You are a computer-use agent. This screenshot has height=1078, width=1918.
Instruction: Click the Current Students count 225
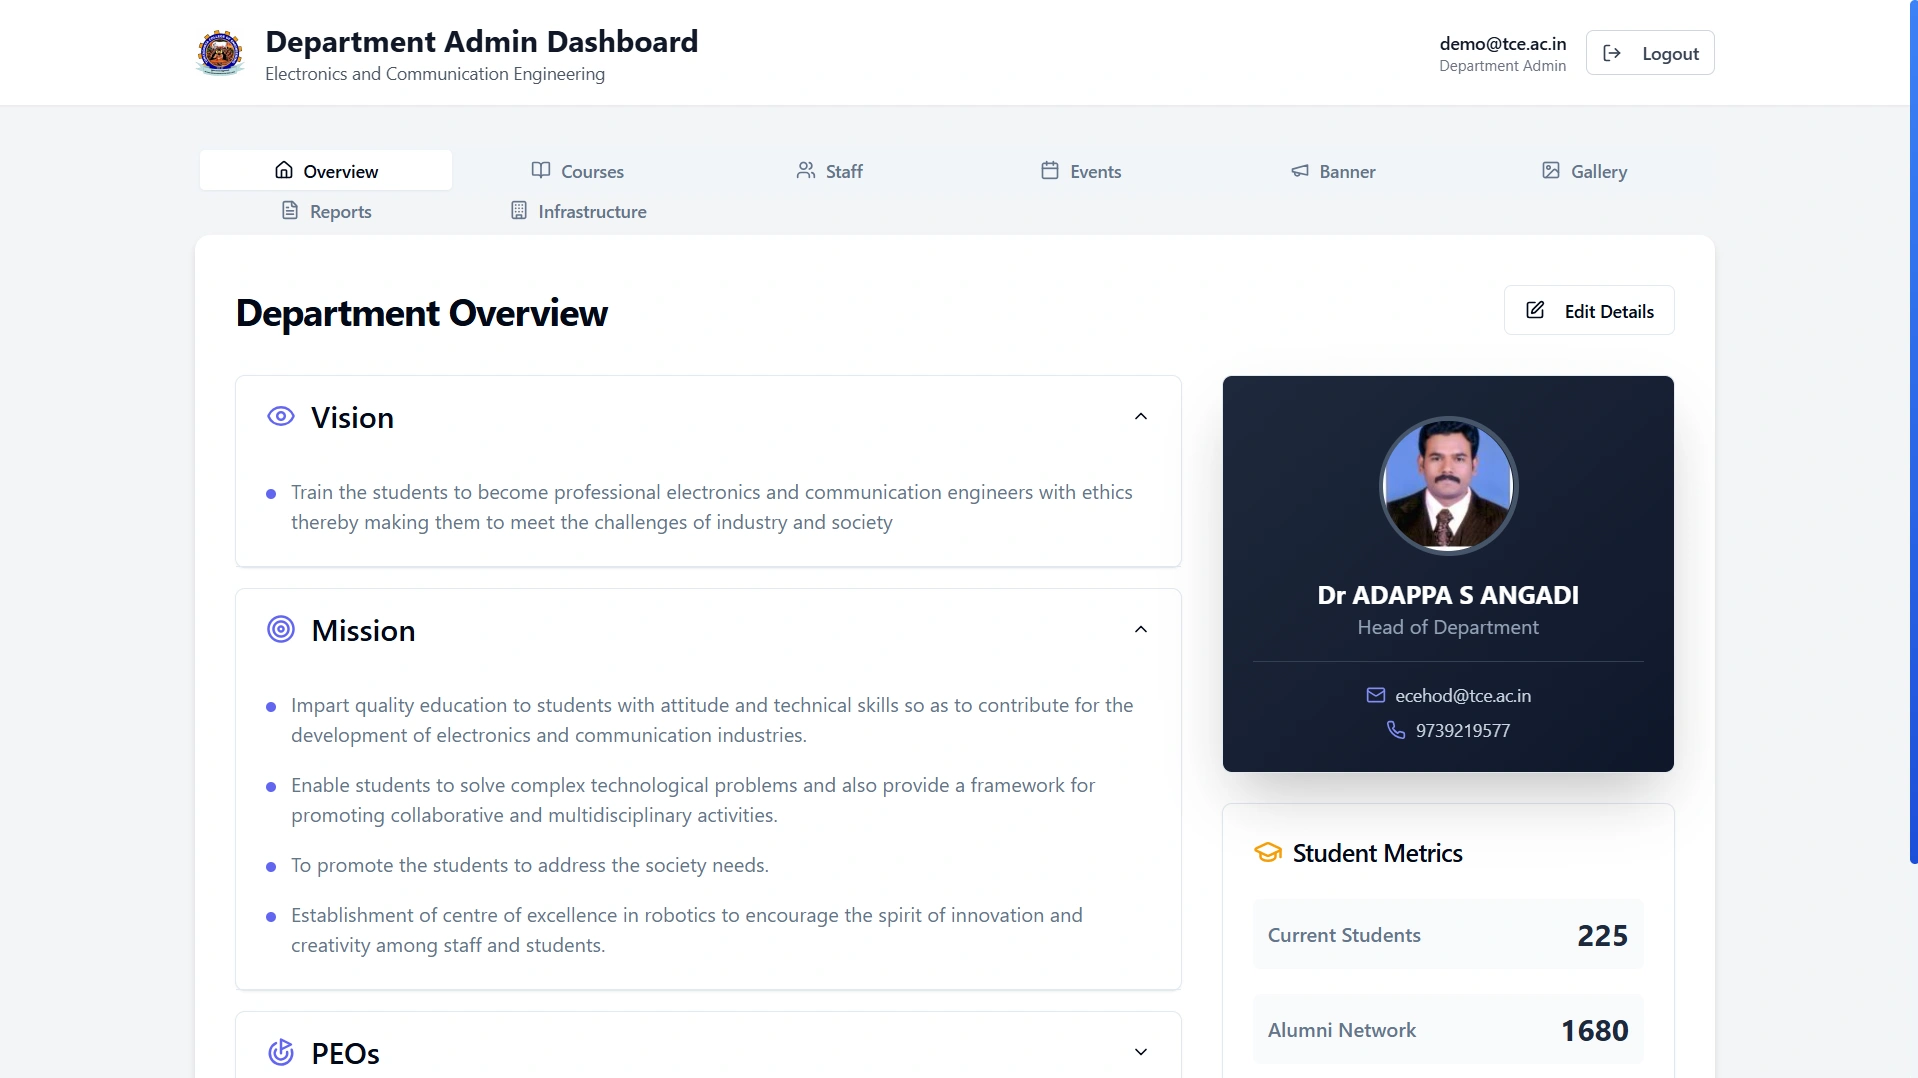1602,935
